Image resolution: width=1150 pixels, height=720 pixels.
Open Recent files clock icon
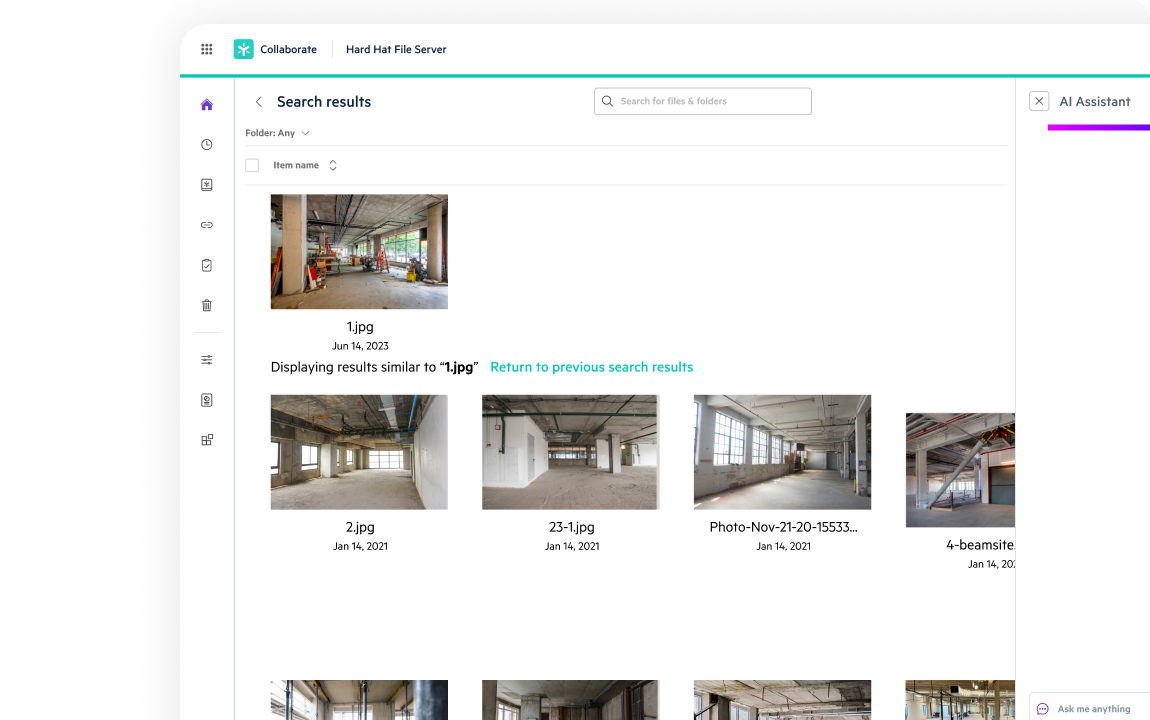[207, 144]
